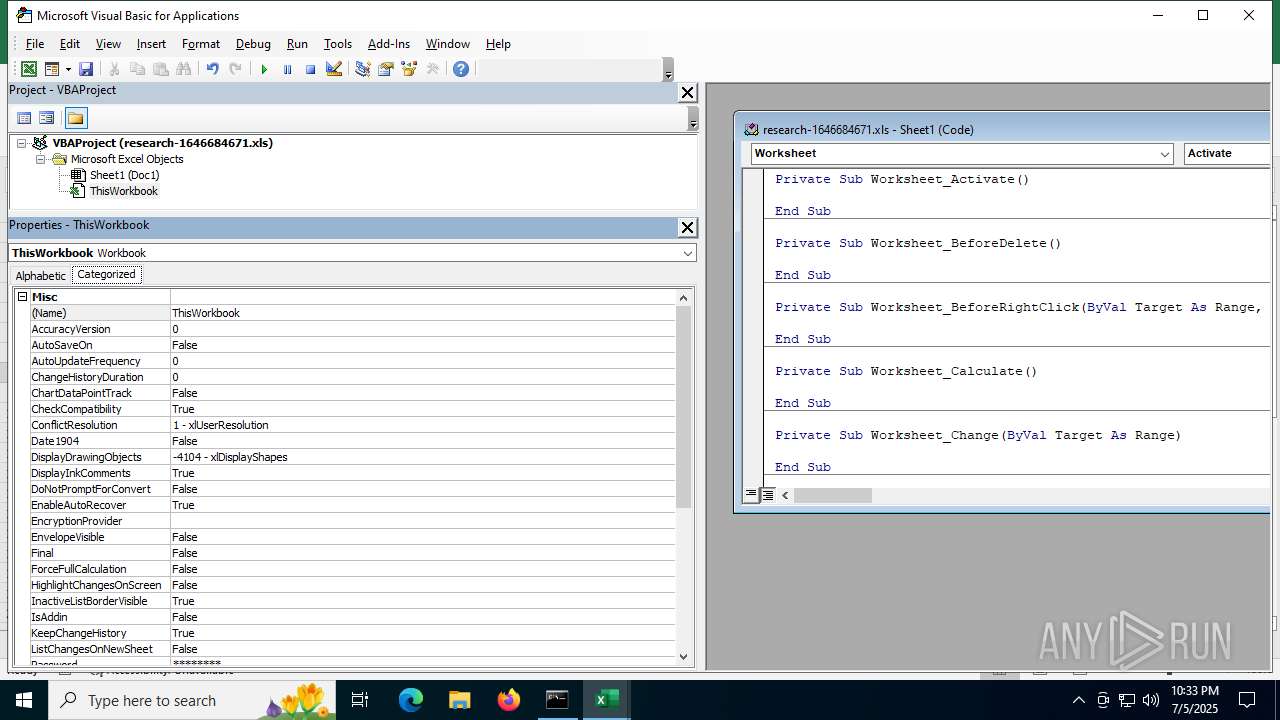Open the Debug menu
The height and width of the screenshot is (720, 1280).
coord(253,44)
